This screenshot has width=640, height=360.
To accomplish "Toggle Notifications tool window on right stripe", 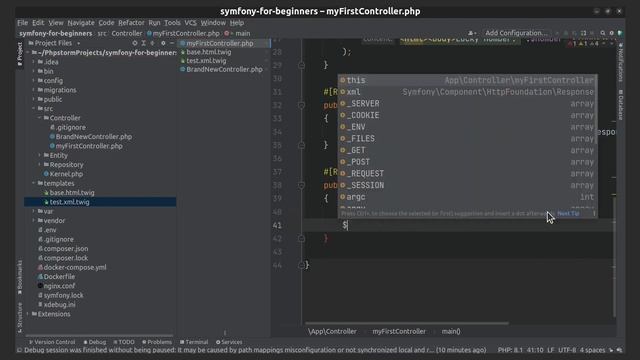I will point(620,62).
